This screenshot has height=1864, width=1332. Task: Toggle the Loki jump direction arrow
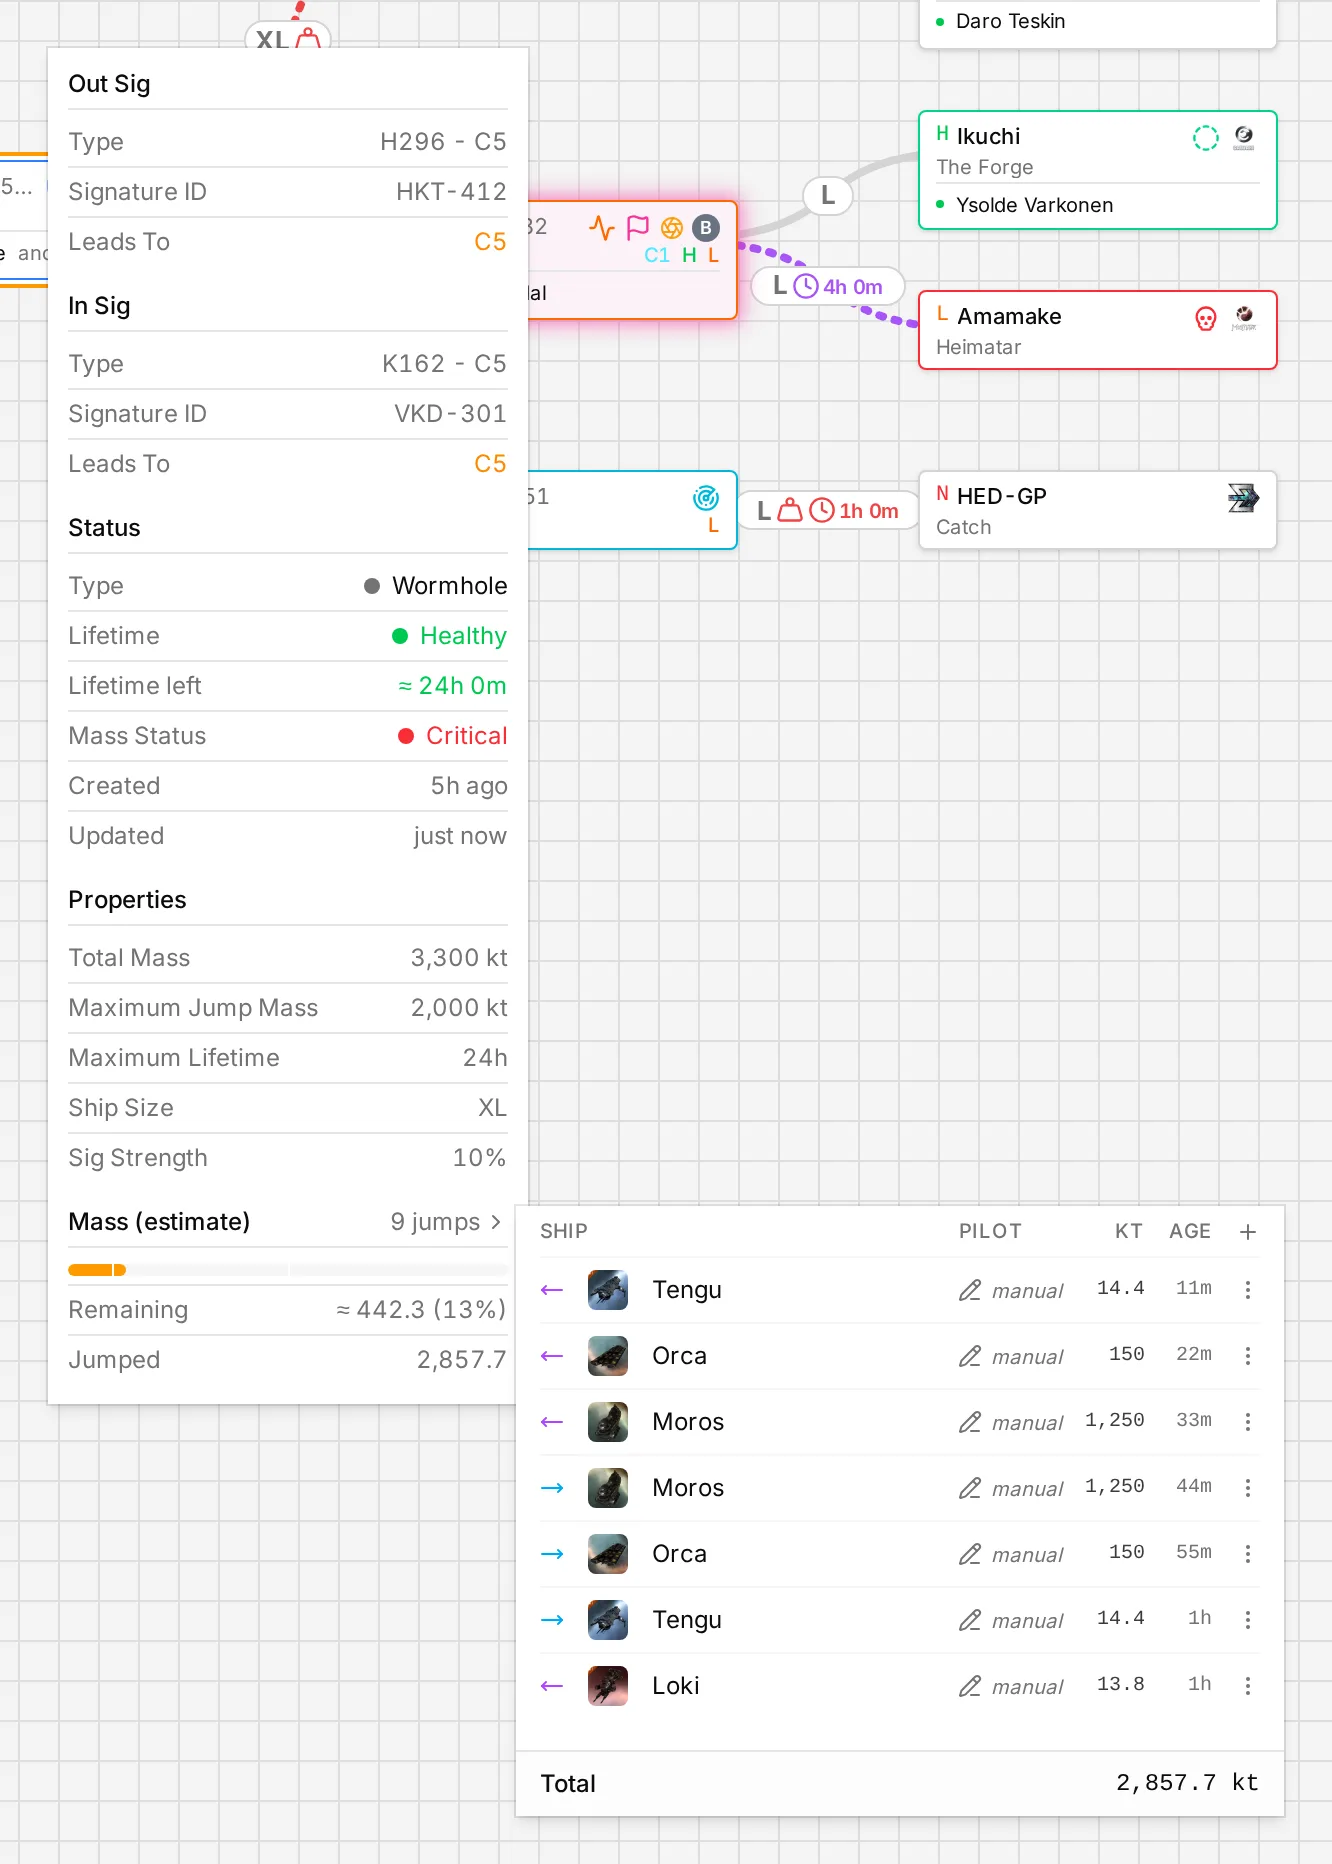(x=552, y=1686)
